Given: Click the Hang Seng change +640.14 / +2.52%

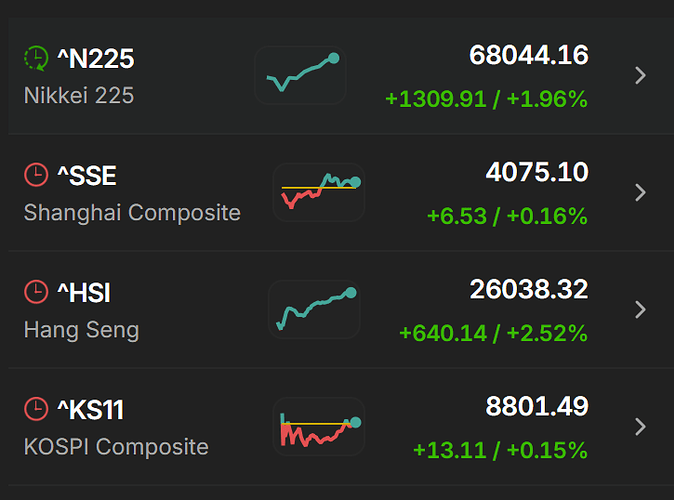Looking at the screenshot, I should click(493, 333).
